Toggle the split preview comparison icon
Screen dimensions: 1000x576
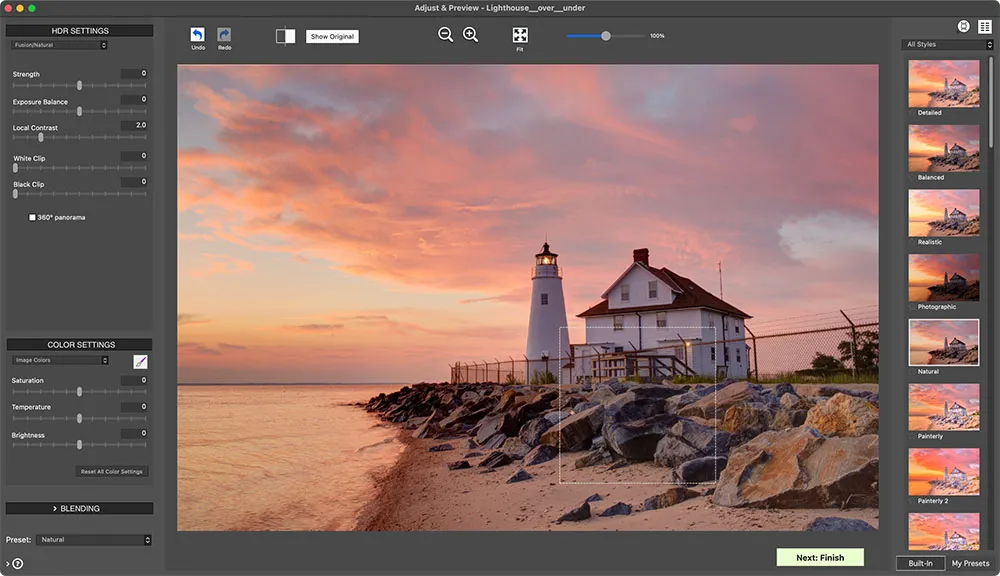coord(285,36)
